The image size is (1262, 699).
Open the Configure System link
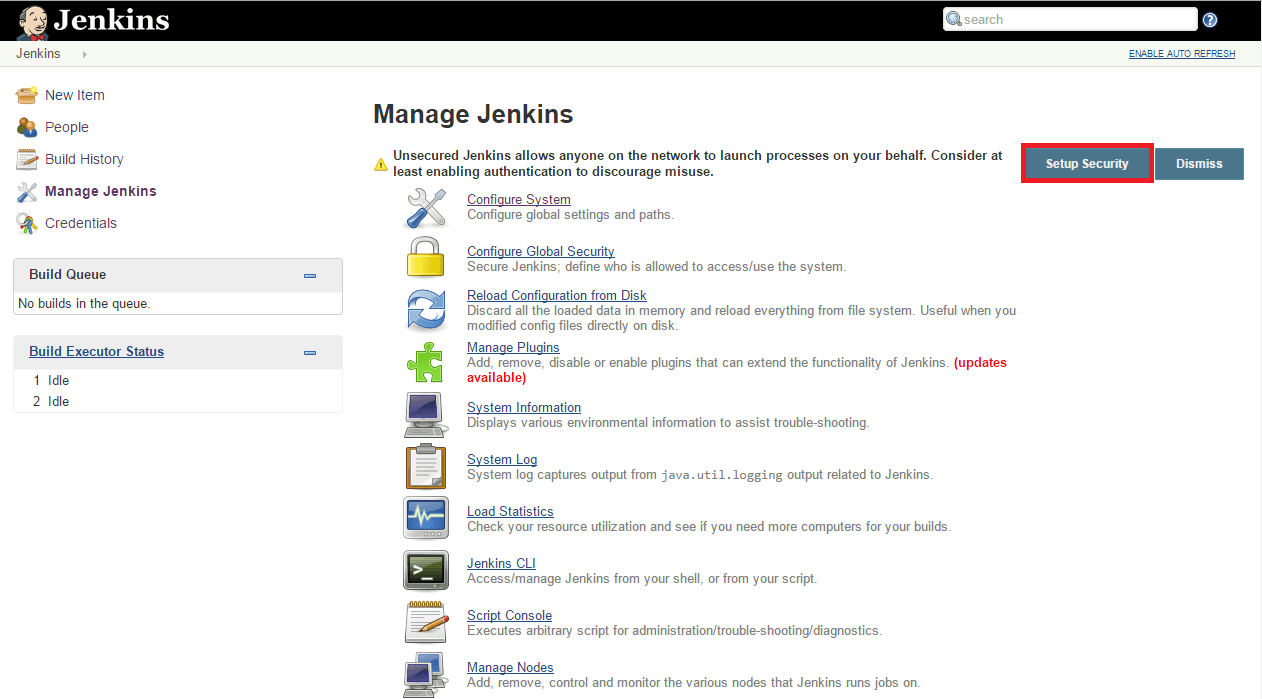pos(519,199)
